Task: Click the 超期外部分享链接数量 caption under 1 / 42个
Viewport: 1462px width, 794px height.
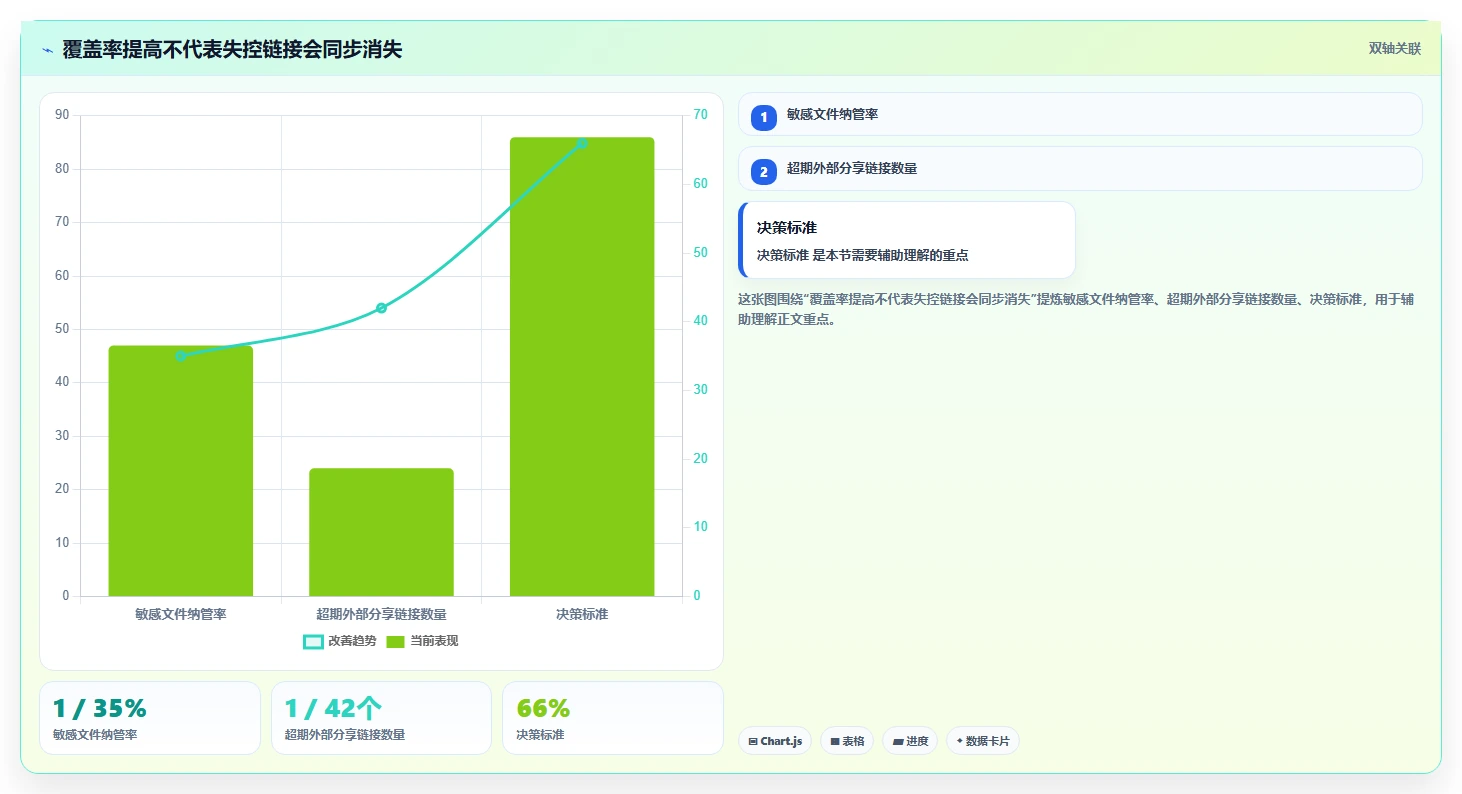Action: coord(345,735)
